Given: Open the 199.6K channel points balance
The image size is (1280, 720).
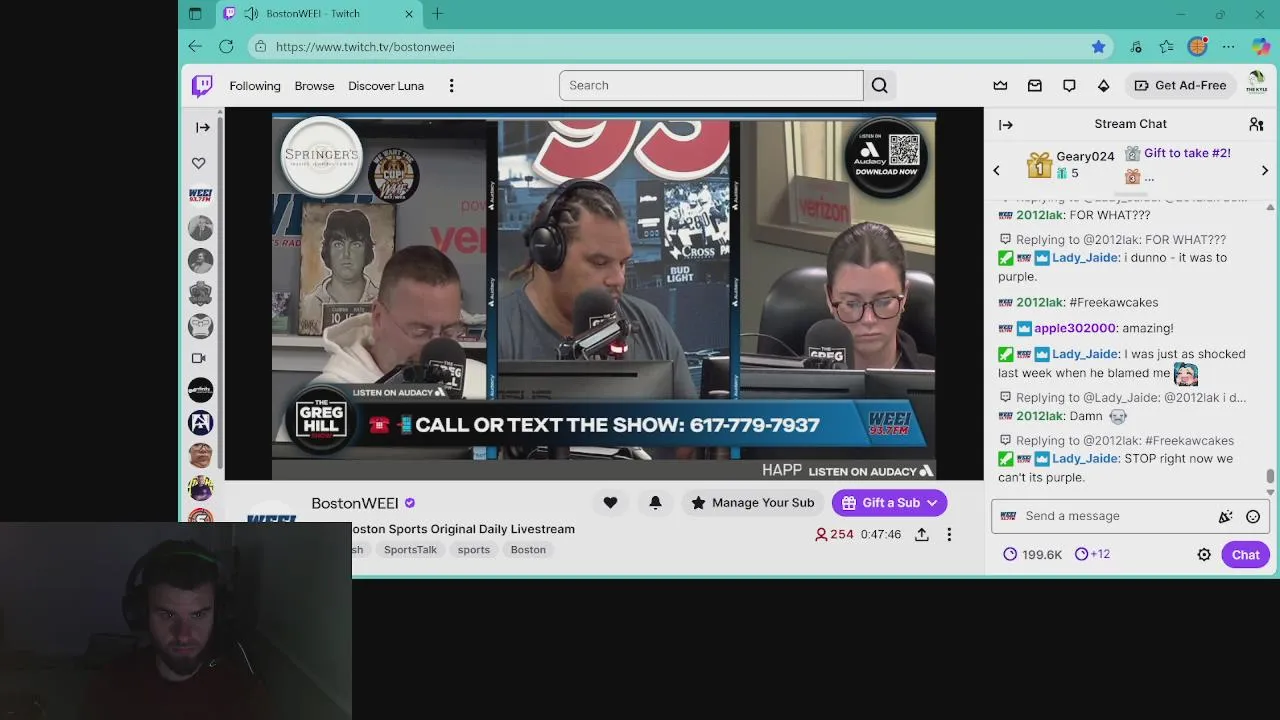Looking at the screenshot, I should (x=1033, y=554).
